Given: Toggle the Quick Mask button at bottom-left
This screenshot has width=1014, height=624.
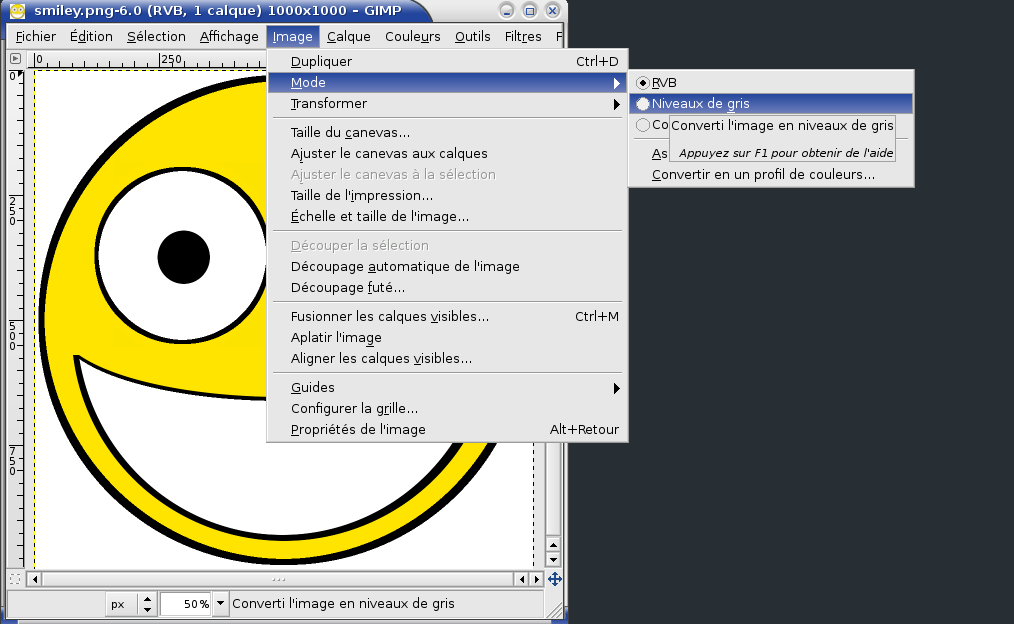Looking at the screenshot, I should (x=15, y=579).
